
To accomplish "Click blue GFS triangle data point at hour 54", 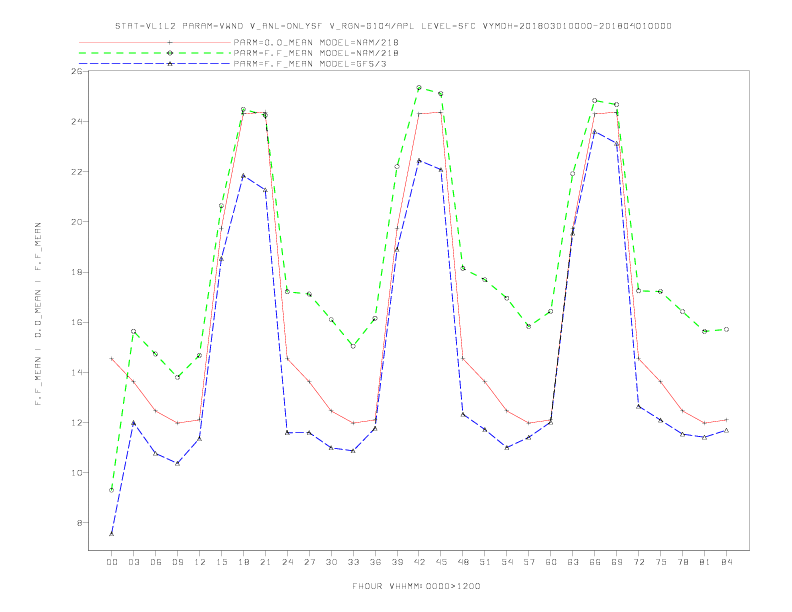I will click(x=507, y=447).
